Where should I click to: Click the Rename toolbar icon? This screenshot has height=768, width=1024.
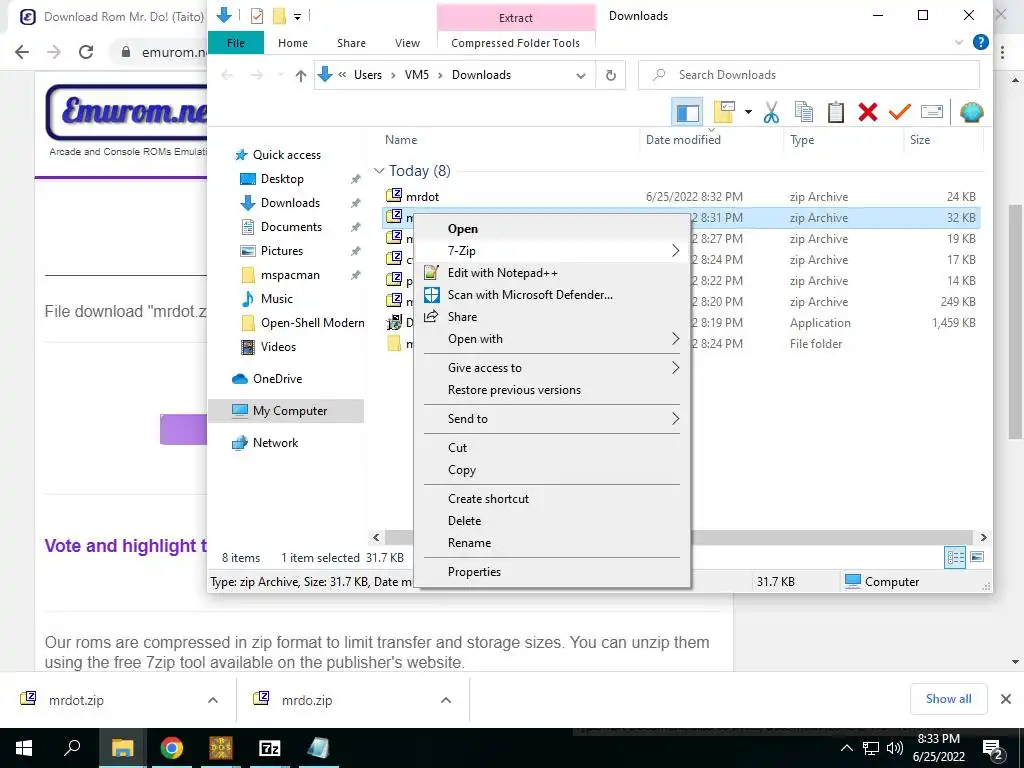point(932,112)
